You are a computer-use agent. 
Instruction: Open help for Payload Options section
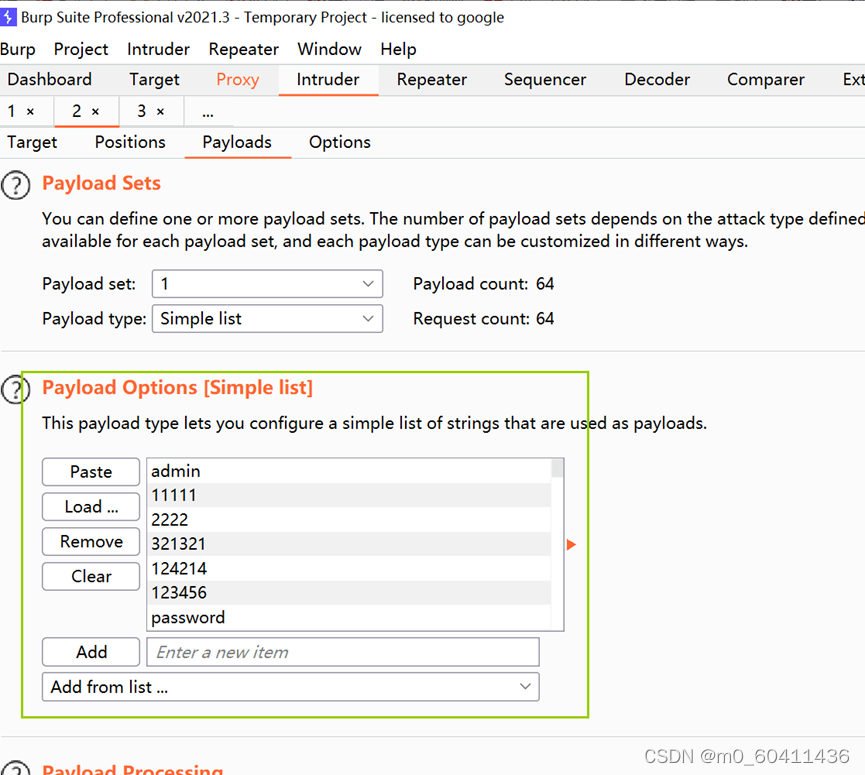click(15, 389)
